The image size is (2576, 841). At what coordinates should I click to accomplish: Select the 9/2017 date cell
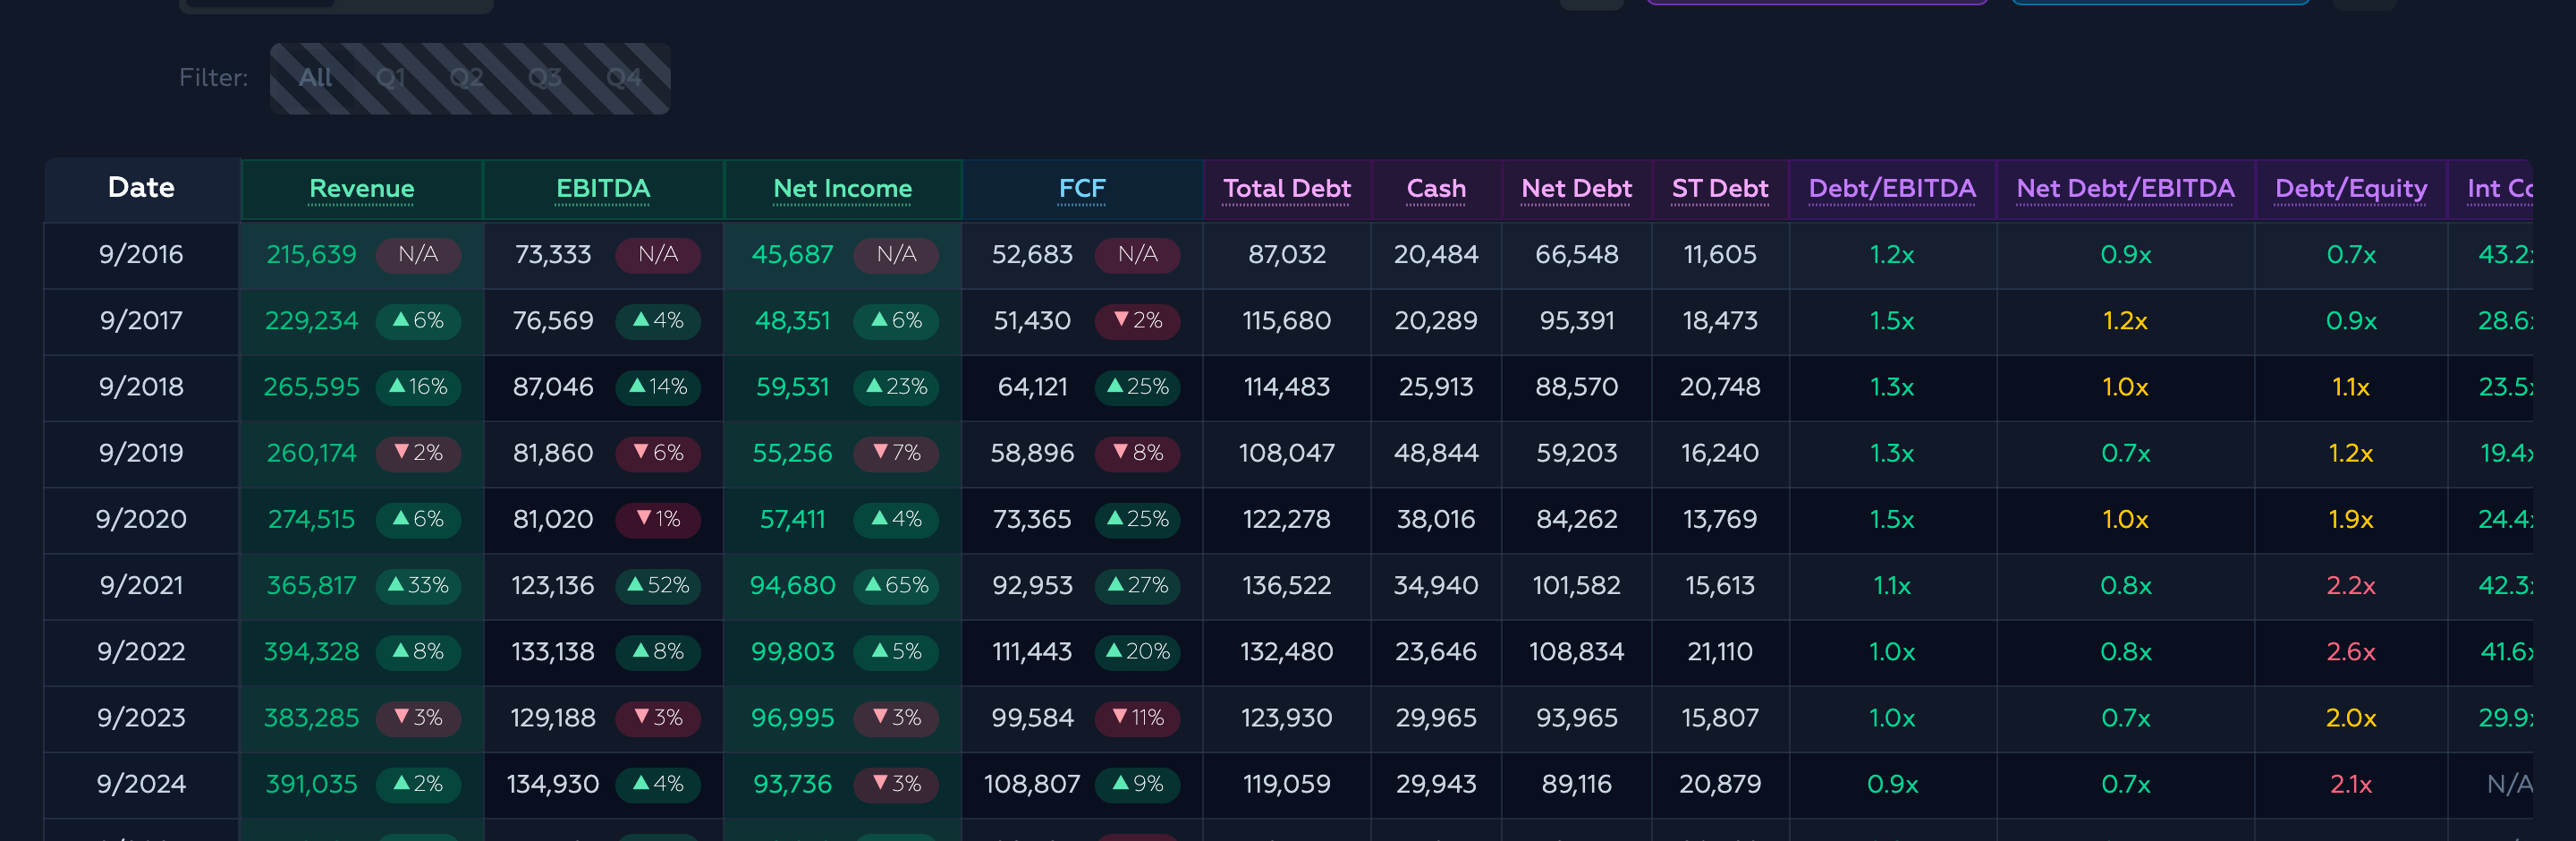(141, 321)
